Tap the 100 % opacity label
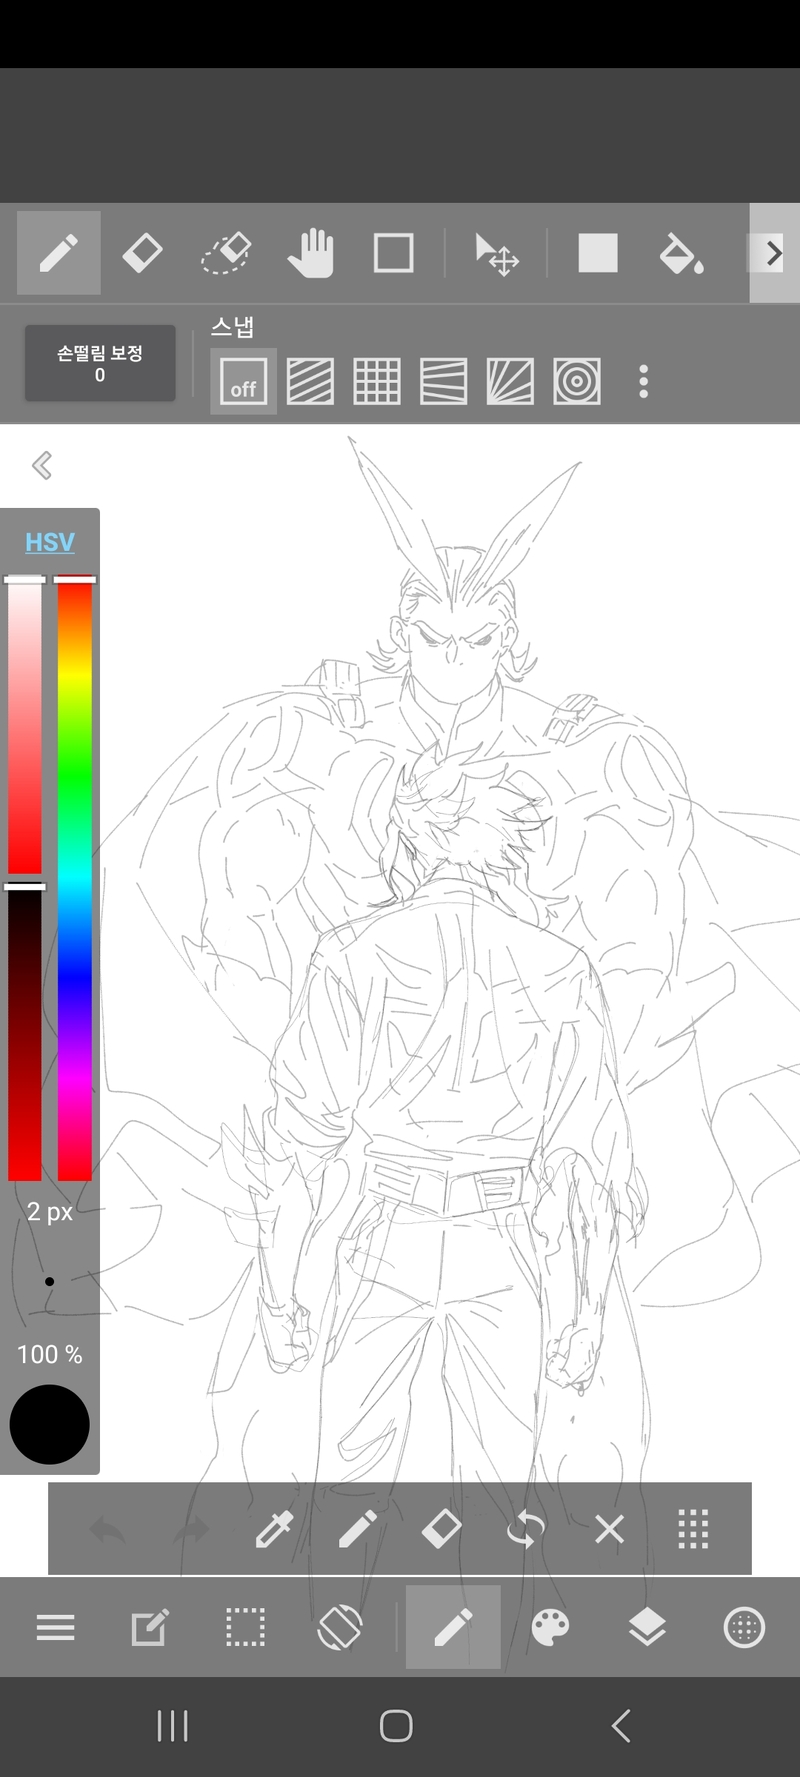 (50, 1354)
